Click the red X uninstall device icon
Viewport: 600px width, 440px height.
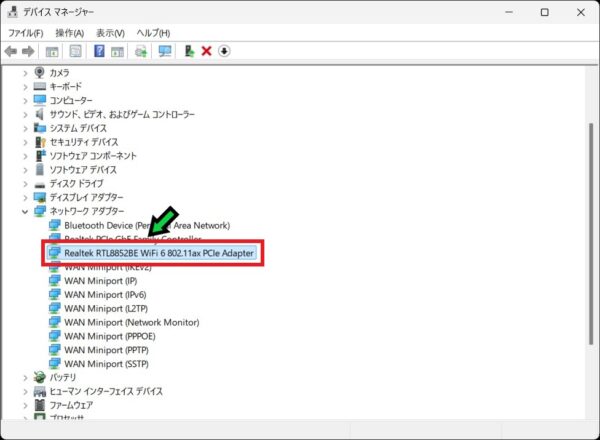[x=206, y=51]
